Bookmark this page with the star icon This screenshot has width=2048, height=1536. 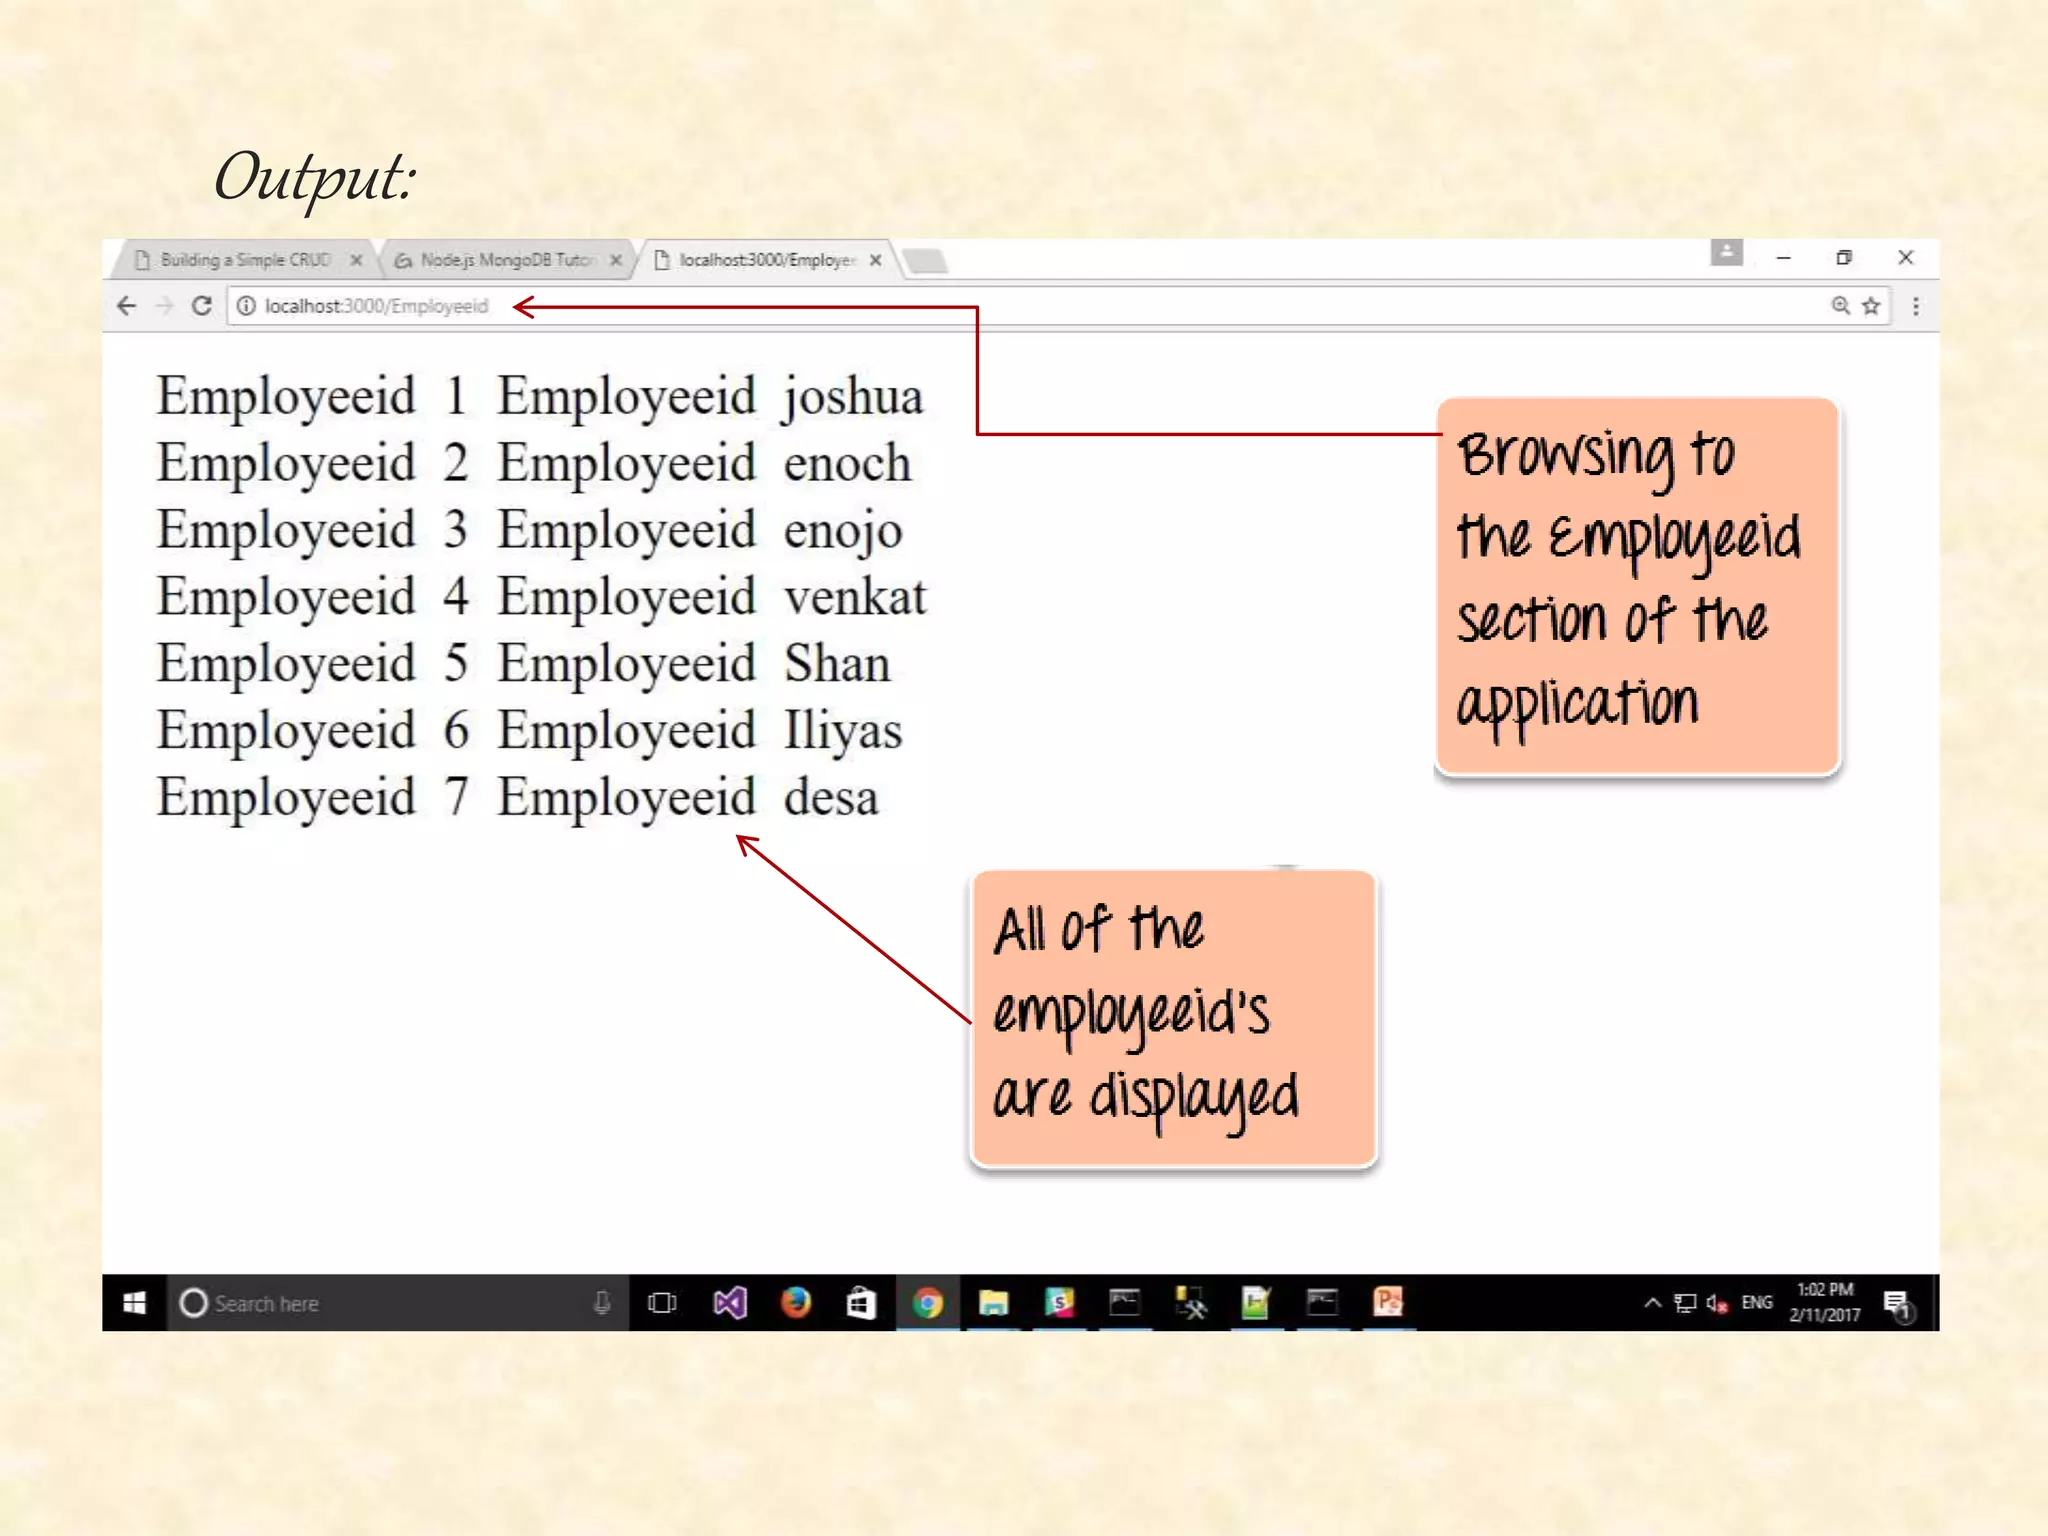point(1871,306)
